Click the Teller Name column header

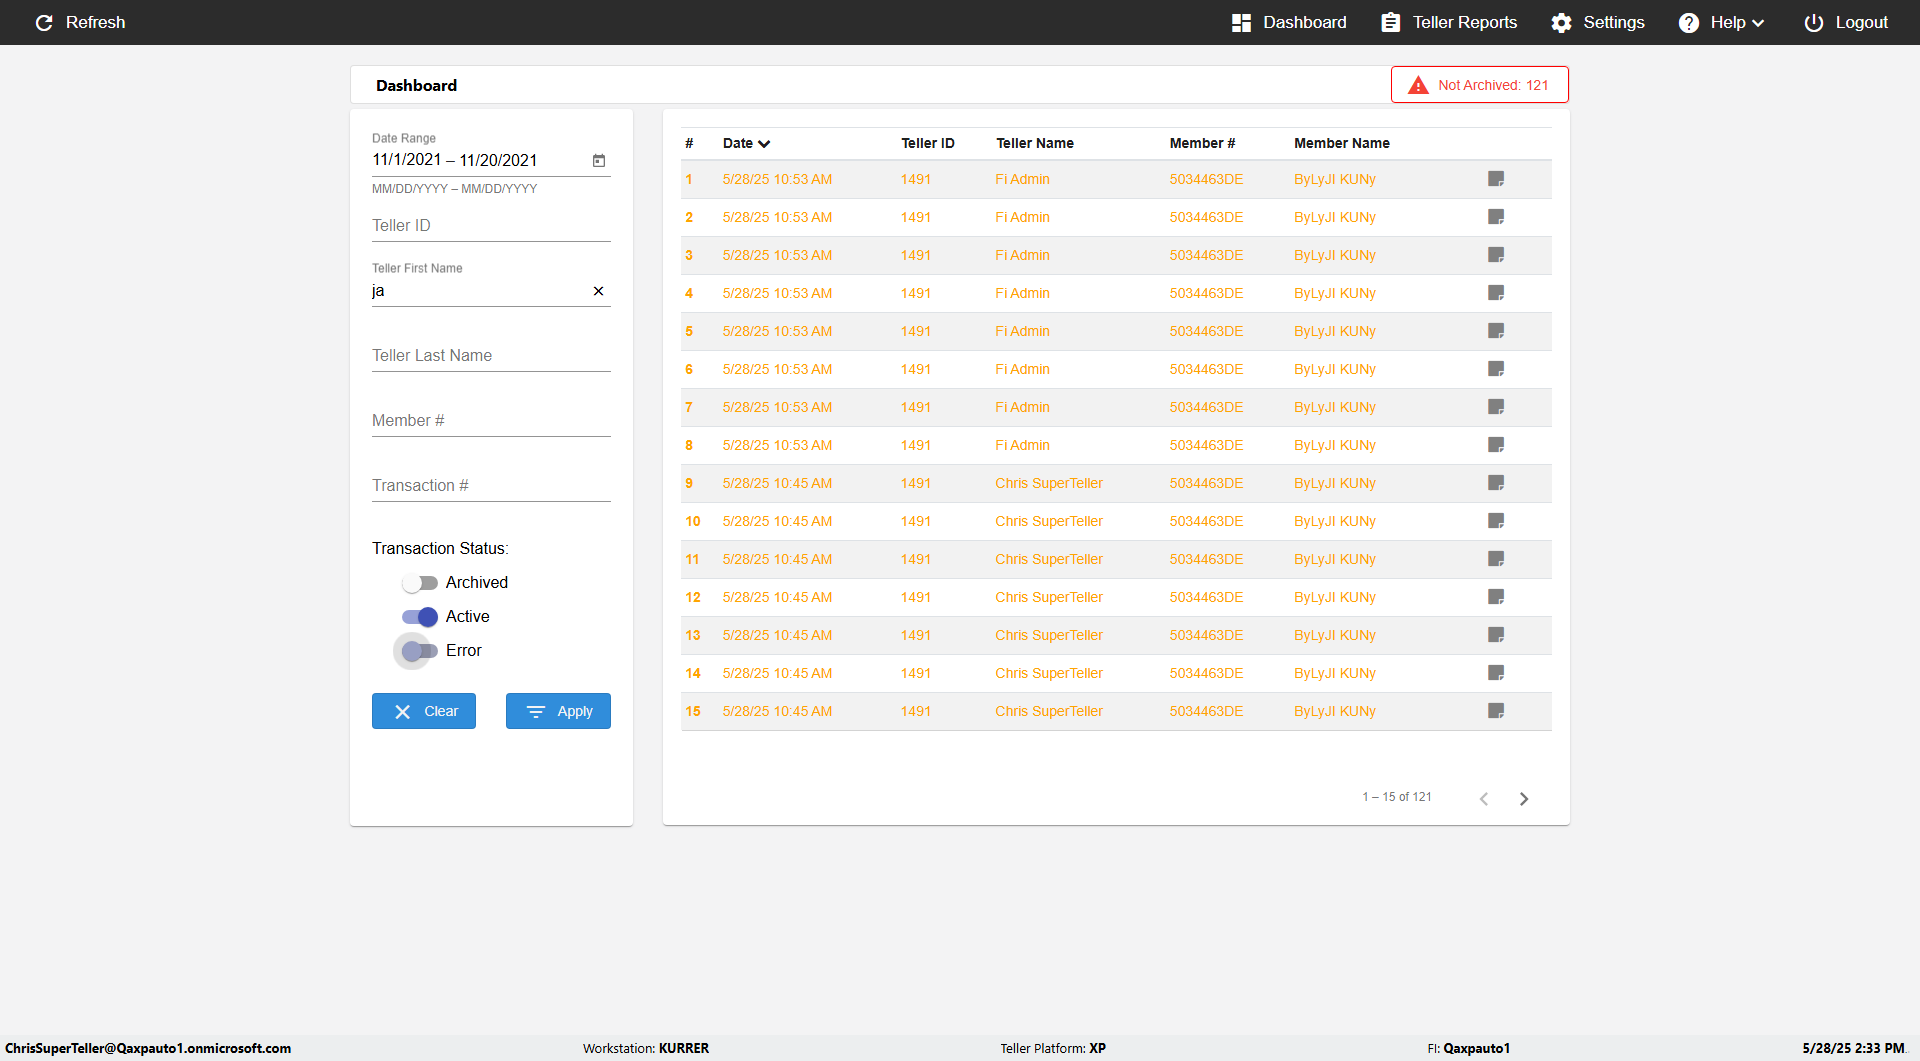(1035, 143)
